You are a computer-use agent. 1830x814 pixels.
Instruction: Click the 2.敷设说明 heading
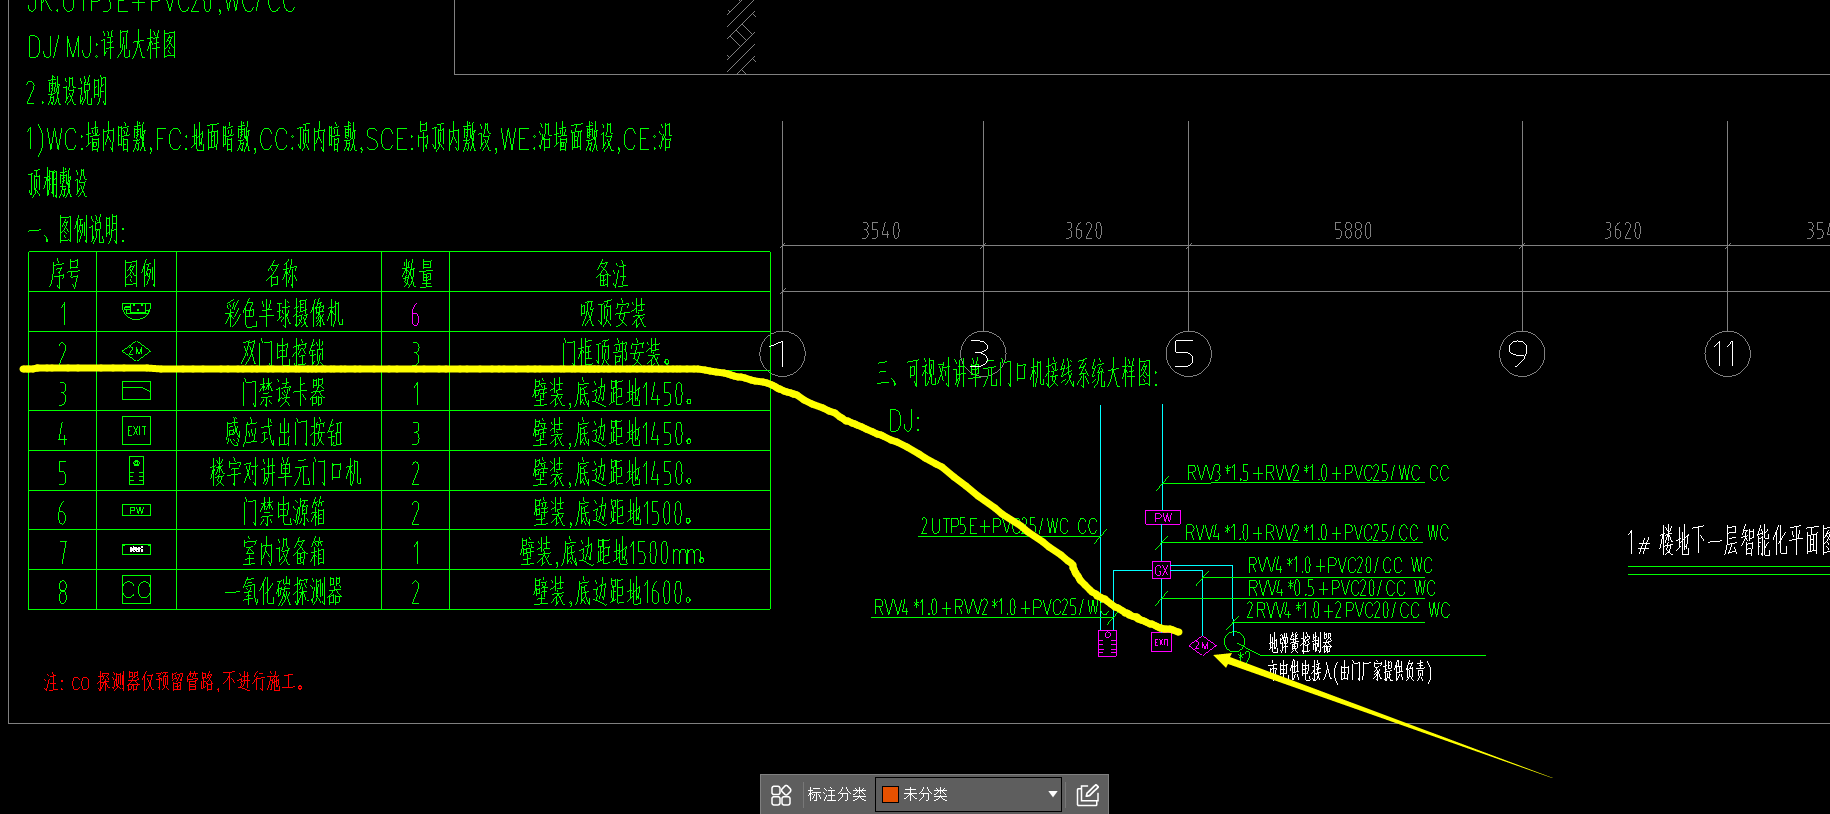[66, 92]
